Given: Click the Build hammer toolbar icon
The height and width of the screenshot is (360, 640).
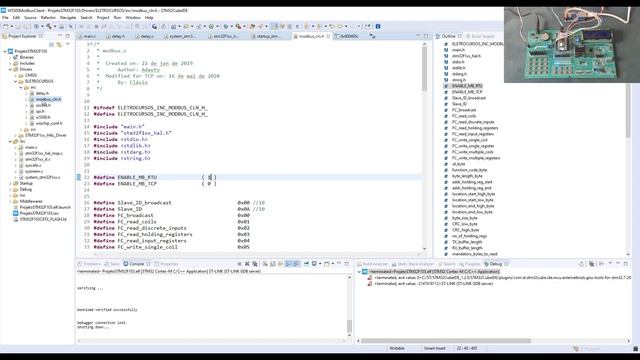Looking at the screenshot, I should point(49,27).
